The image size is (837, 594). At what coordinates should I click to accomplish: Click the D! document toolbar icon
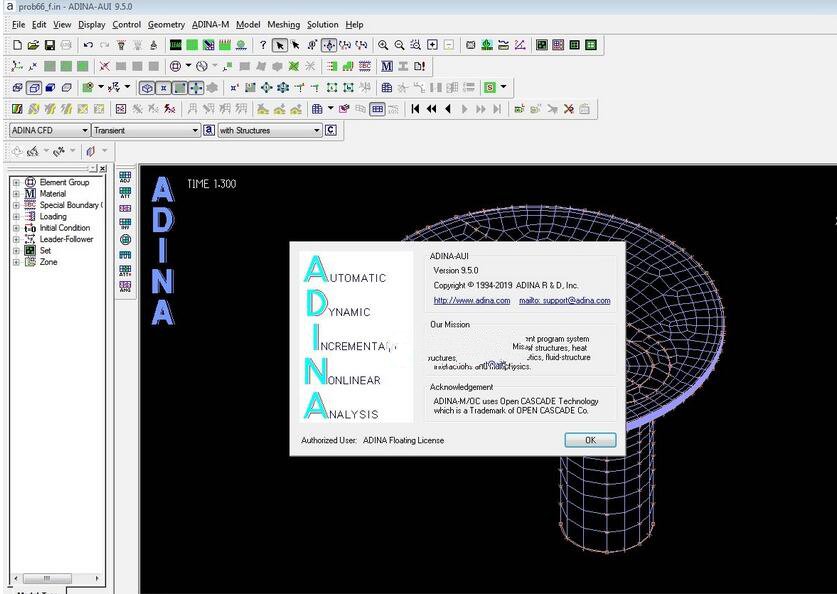[x=420, y=66]
